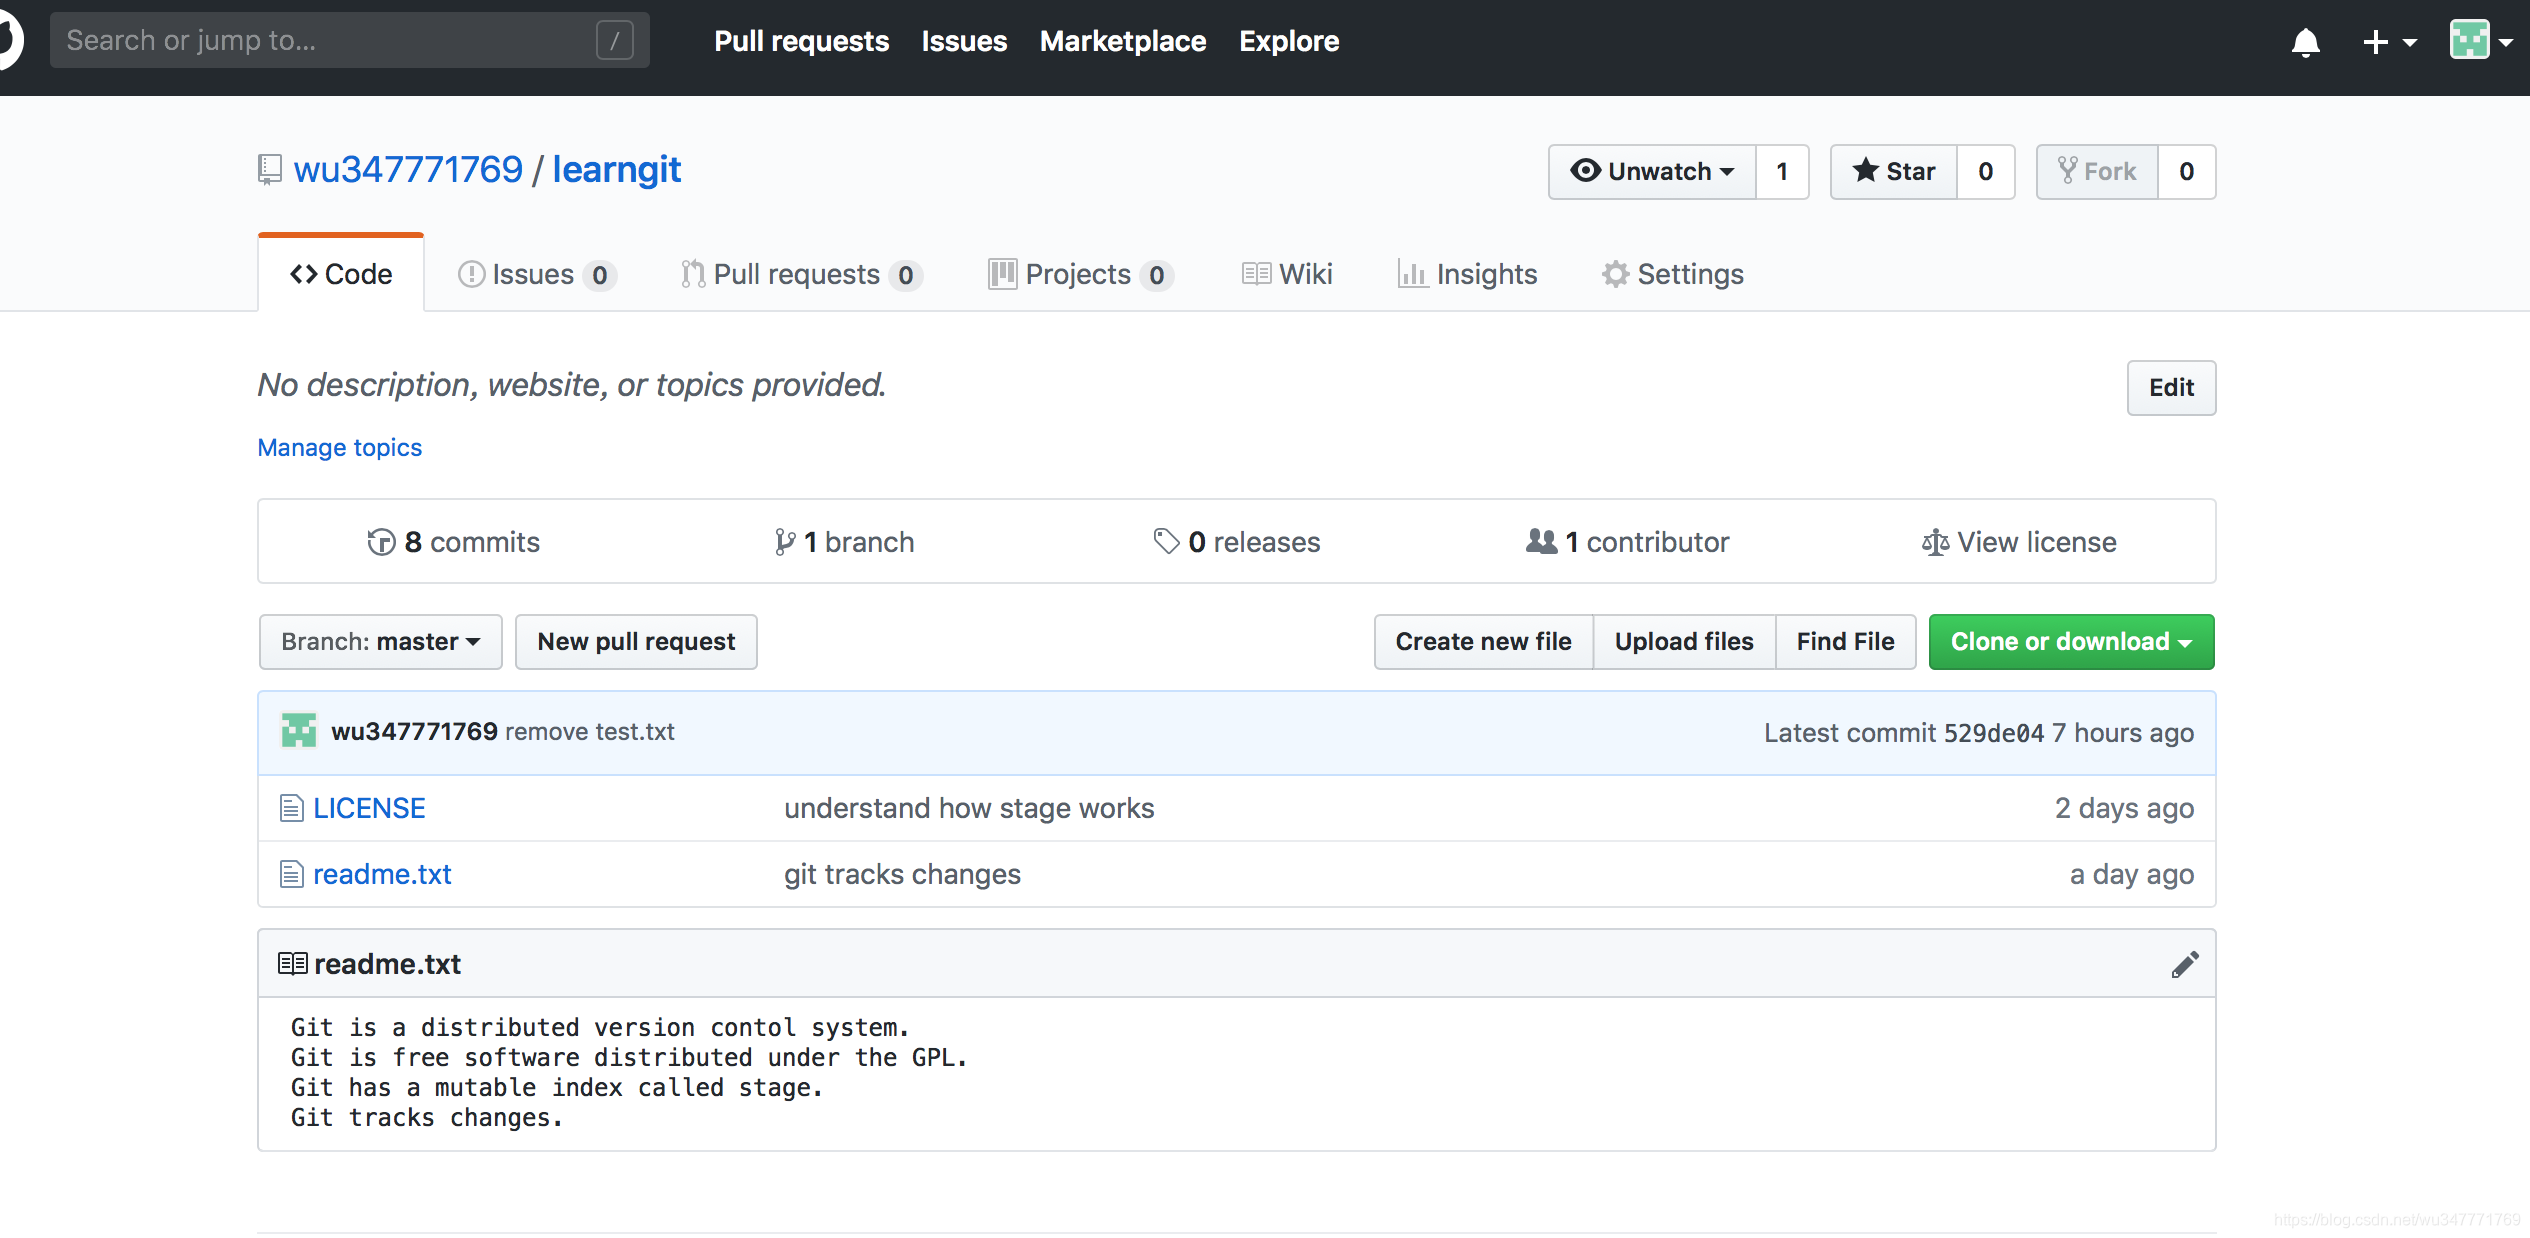Click Find File button
Image resolution: width=2530 pixels, height=1238 pixels.
[1845, 642]
